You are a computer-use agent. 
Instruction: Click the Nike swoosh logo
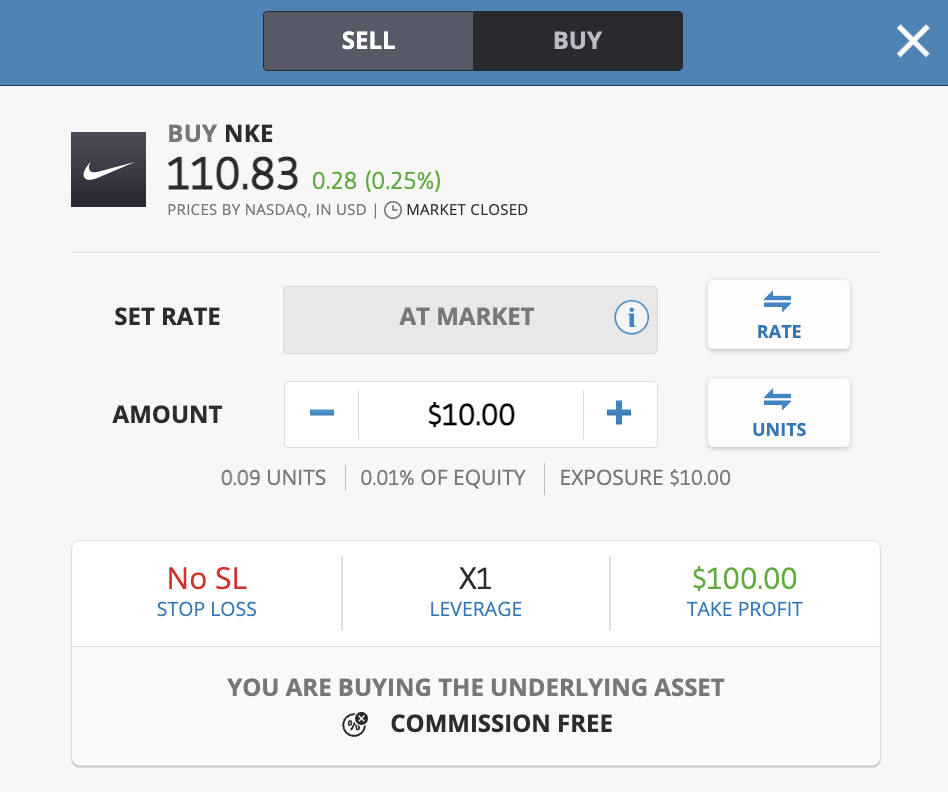[x=108, y=169]
